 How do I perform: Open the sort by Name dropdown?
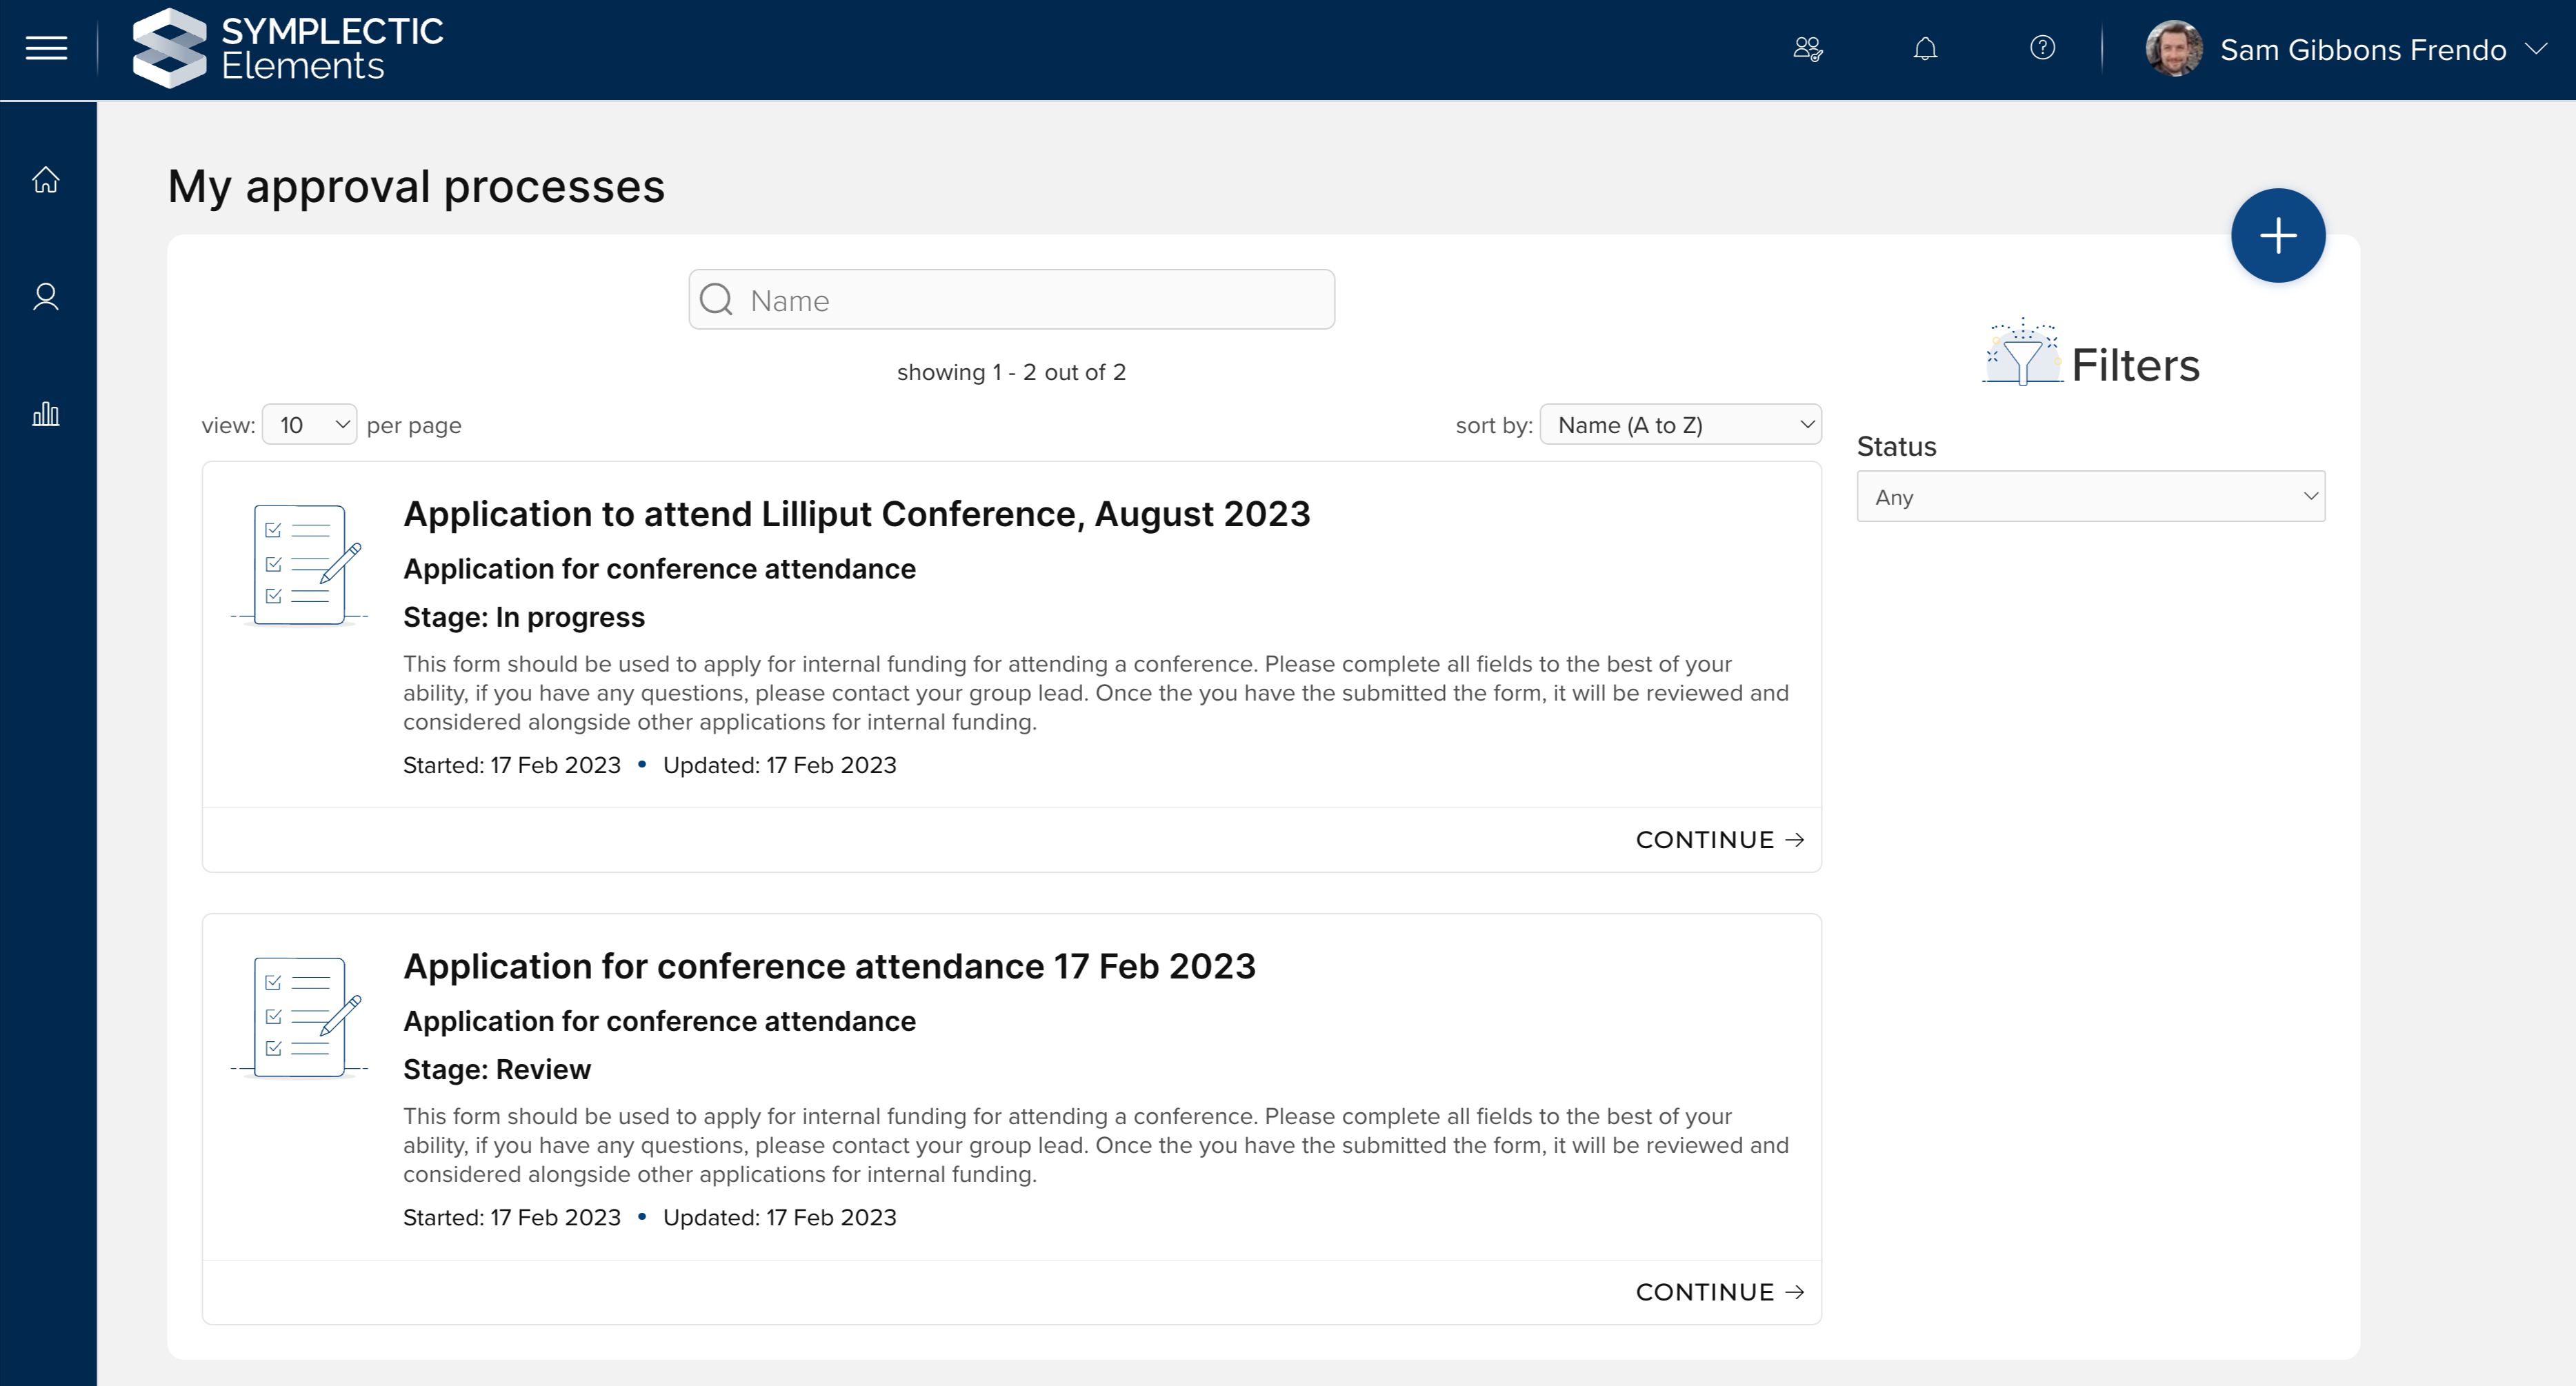[1680, 425]
